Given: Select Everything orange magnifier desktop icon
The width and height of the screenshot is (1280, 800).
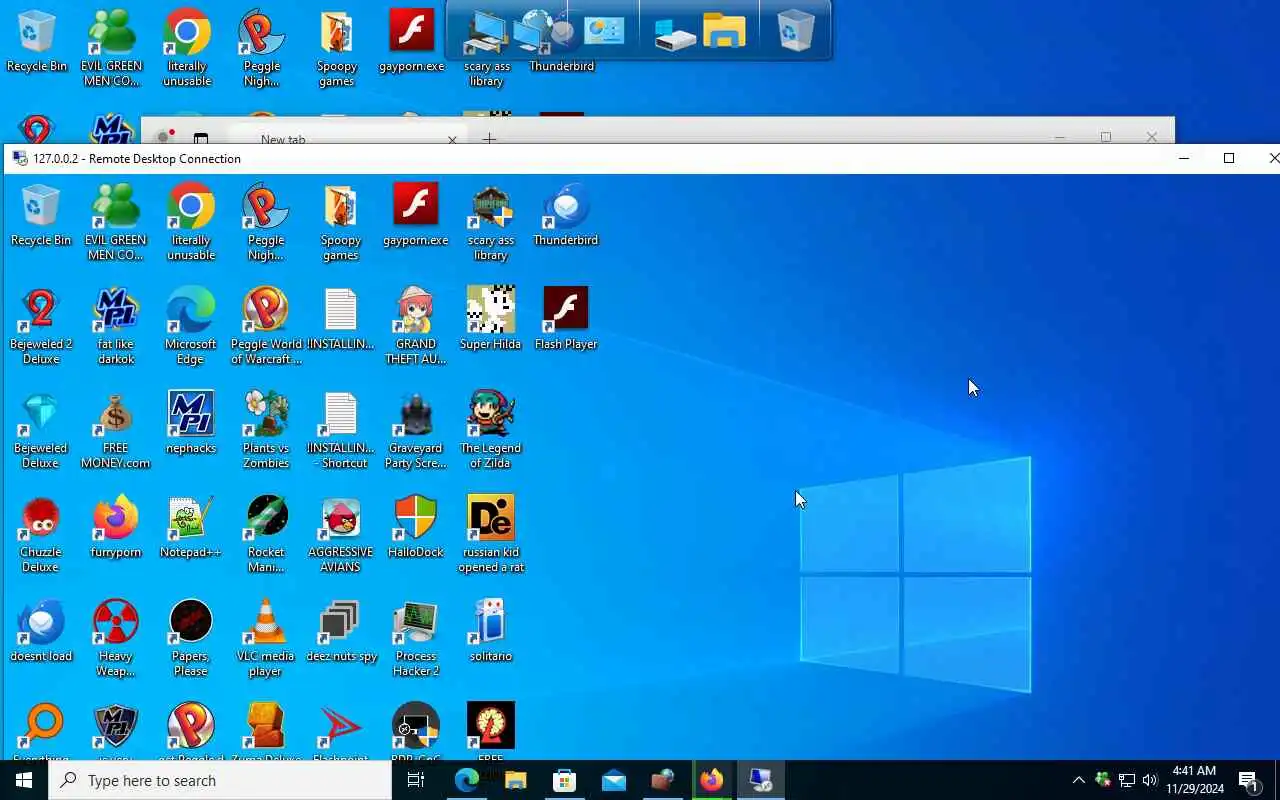Looking at the screenshot, I should (x=41, y=731).
